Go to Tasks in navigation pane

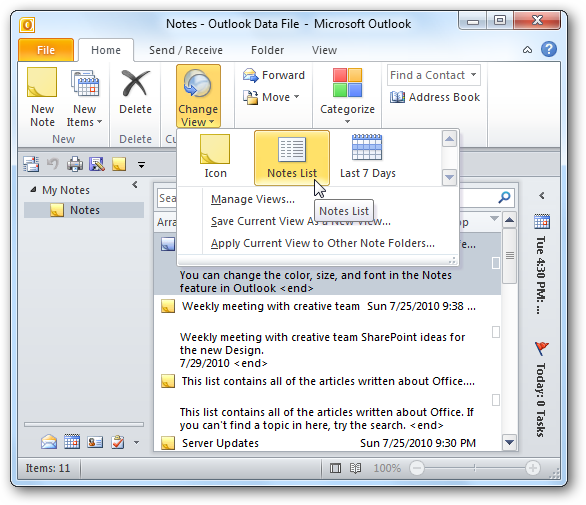[118, 442]
